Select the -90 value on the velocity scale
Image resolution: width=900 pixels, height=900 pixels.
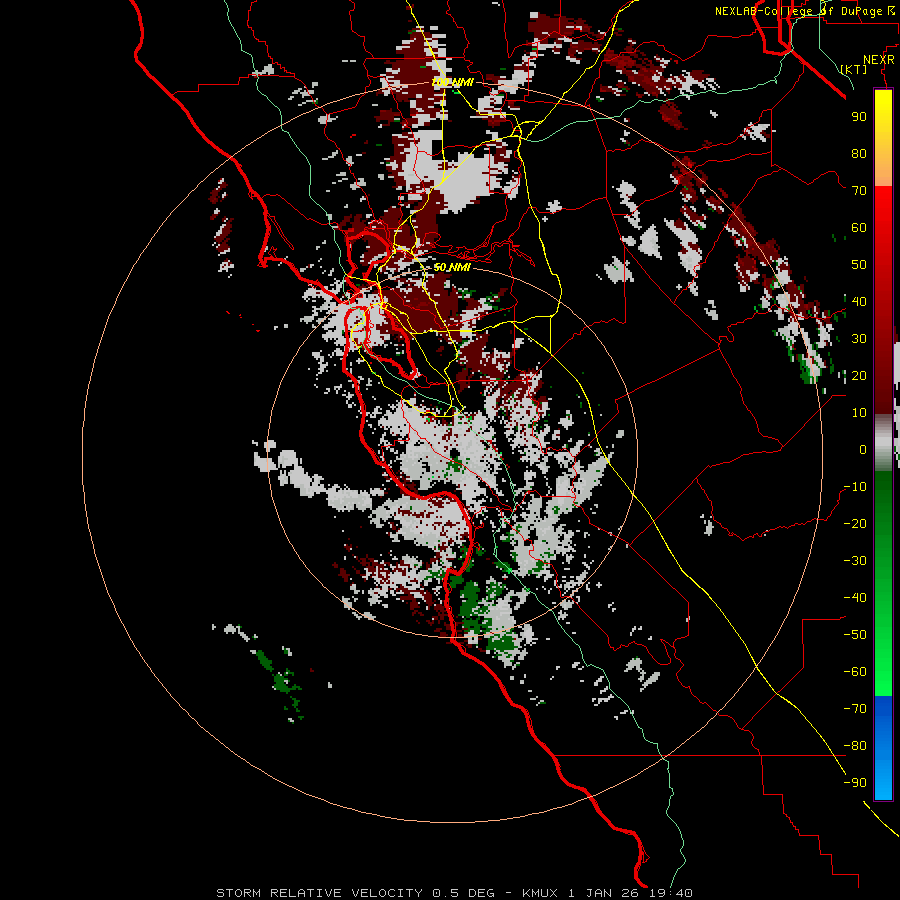(855, 782)
